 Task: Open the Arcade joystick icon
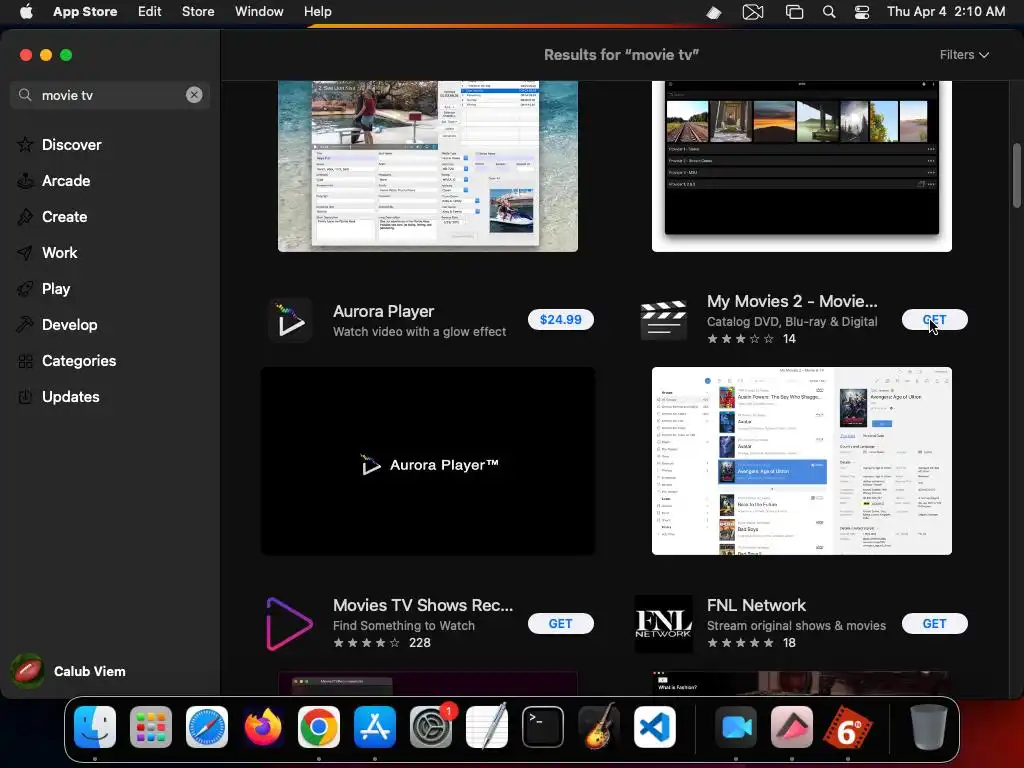point(25,181)
